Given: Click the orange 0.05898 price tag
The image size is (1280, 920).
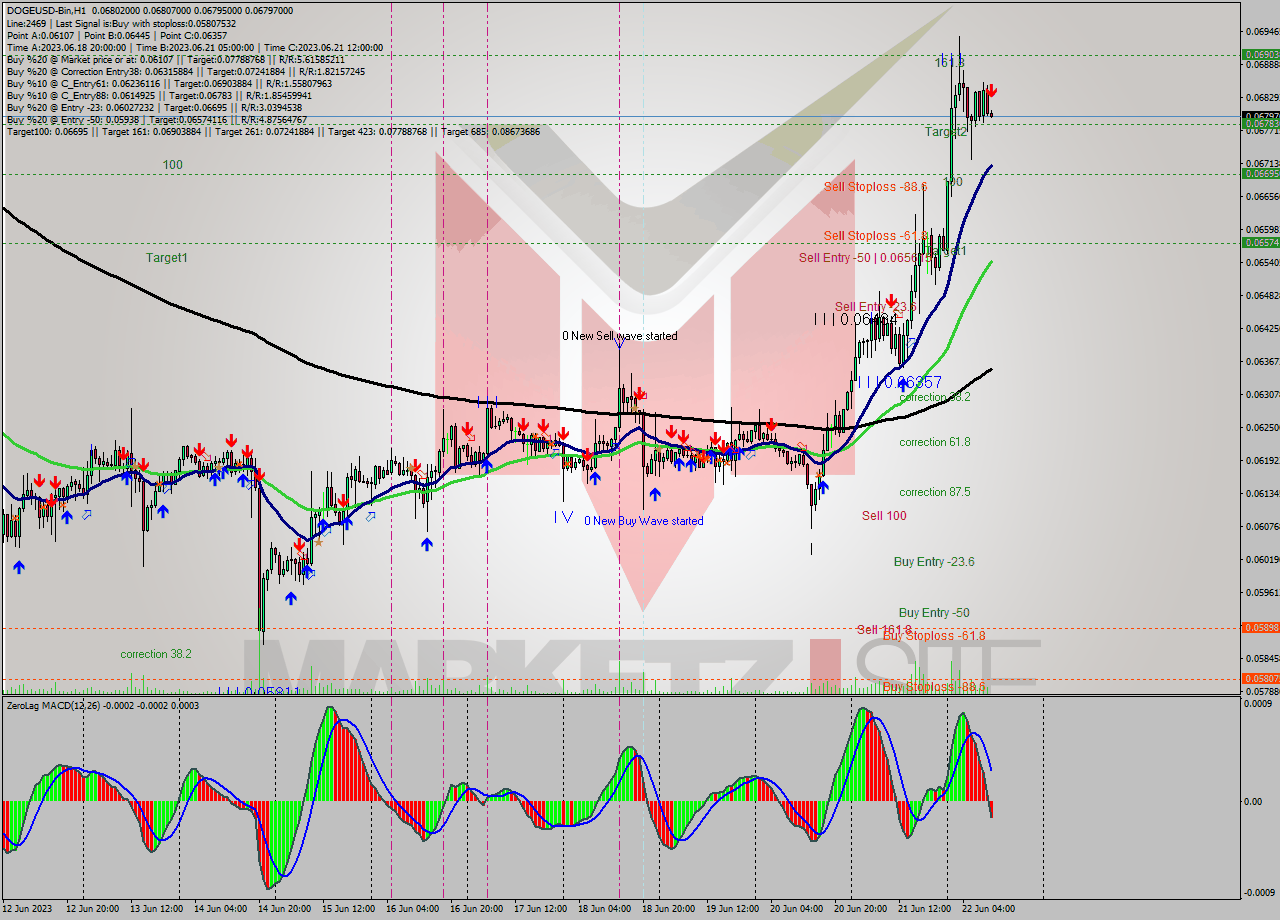Looking at the screenshot, I should point(1260,627).
